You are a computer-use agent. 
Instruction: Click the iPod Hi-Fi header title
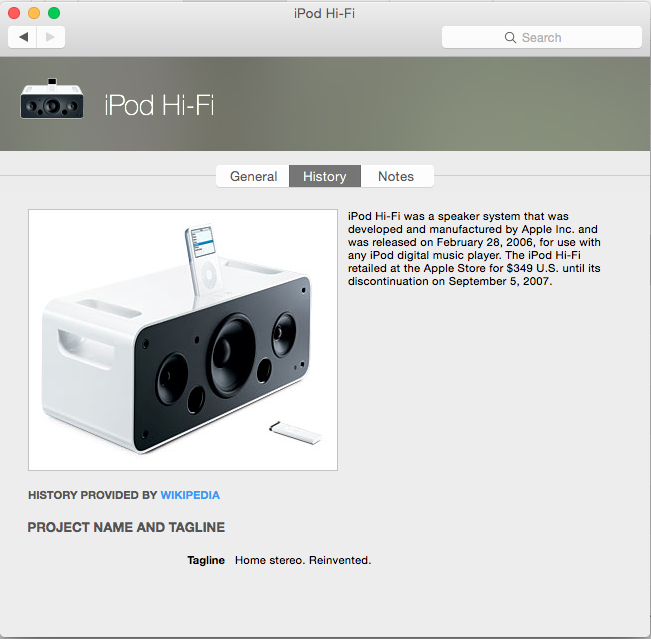[159, 105]
